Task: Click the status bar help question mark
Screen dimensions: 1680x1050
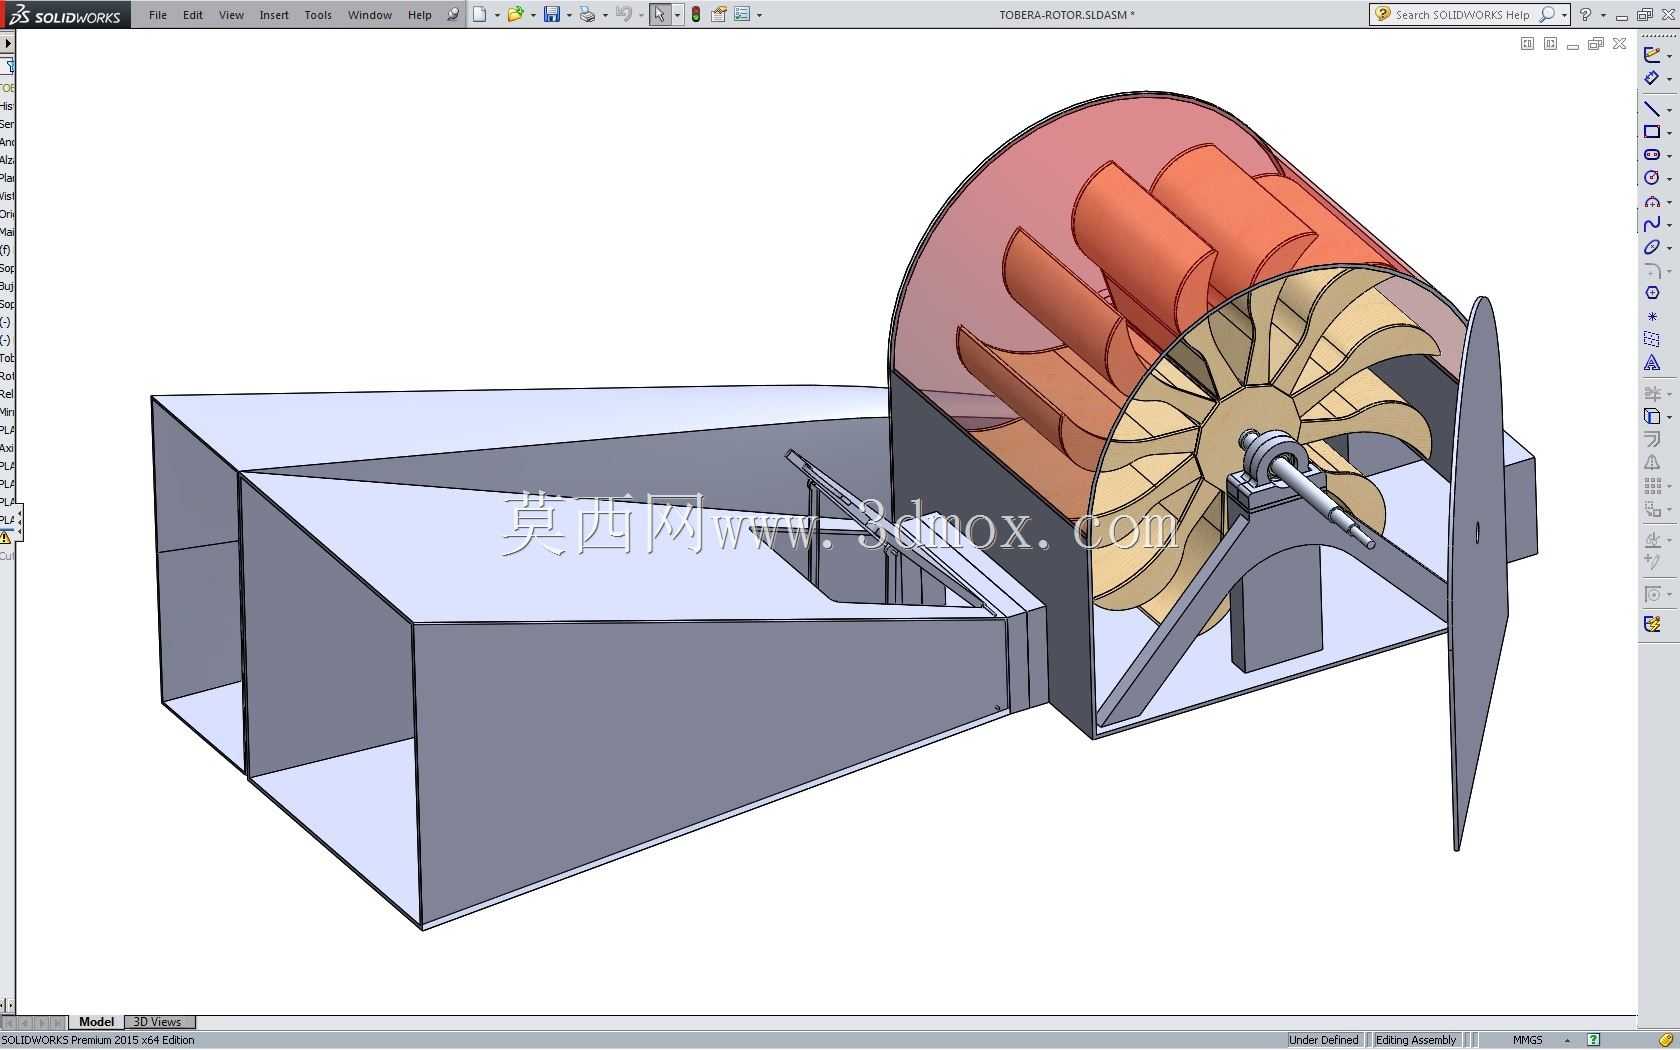Action: (1594, 1040)
